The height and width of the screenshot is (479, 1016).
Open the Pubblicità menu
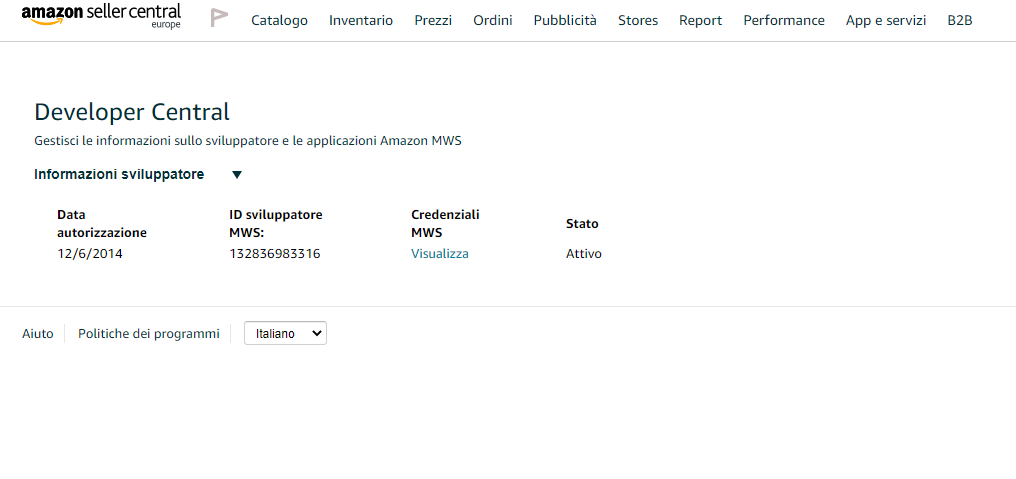[x=565, y=20]
